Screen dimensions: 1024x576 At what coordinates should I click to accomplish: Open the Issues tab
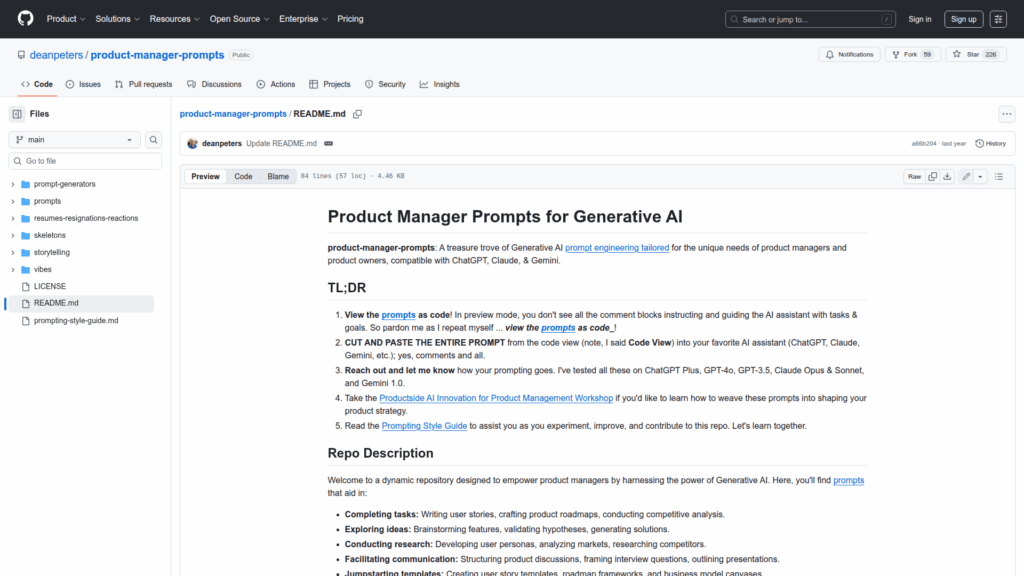83,84
